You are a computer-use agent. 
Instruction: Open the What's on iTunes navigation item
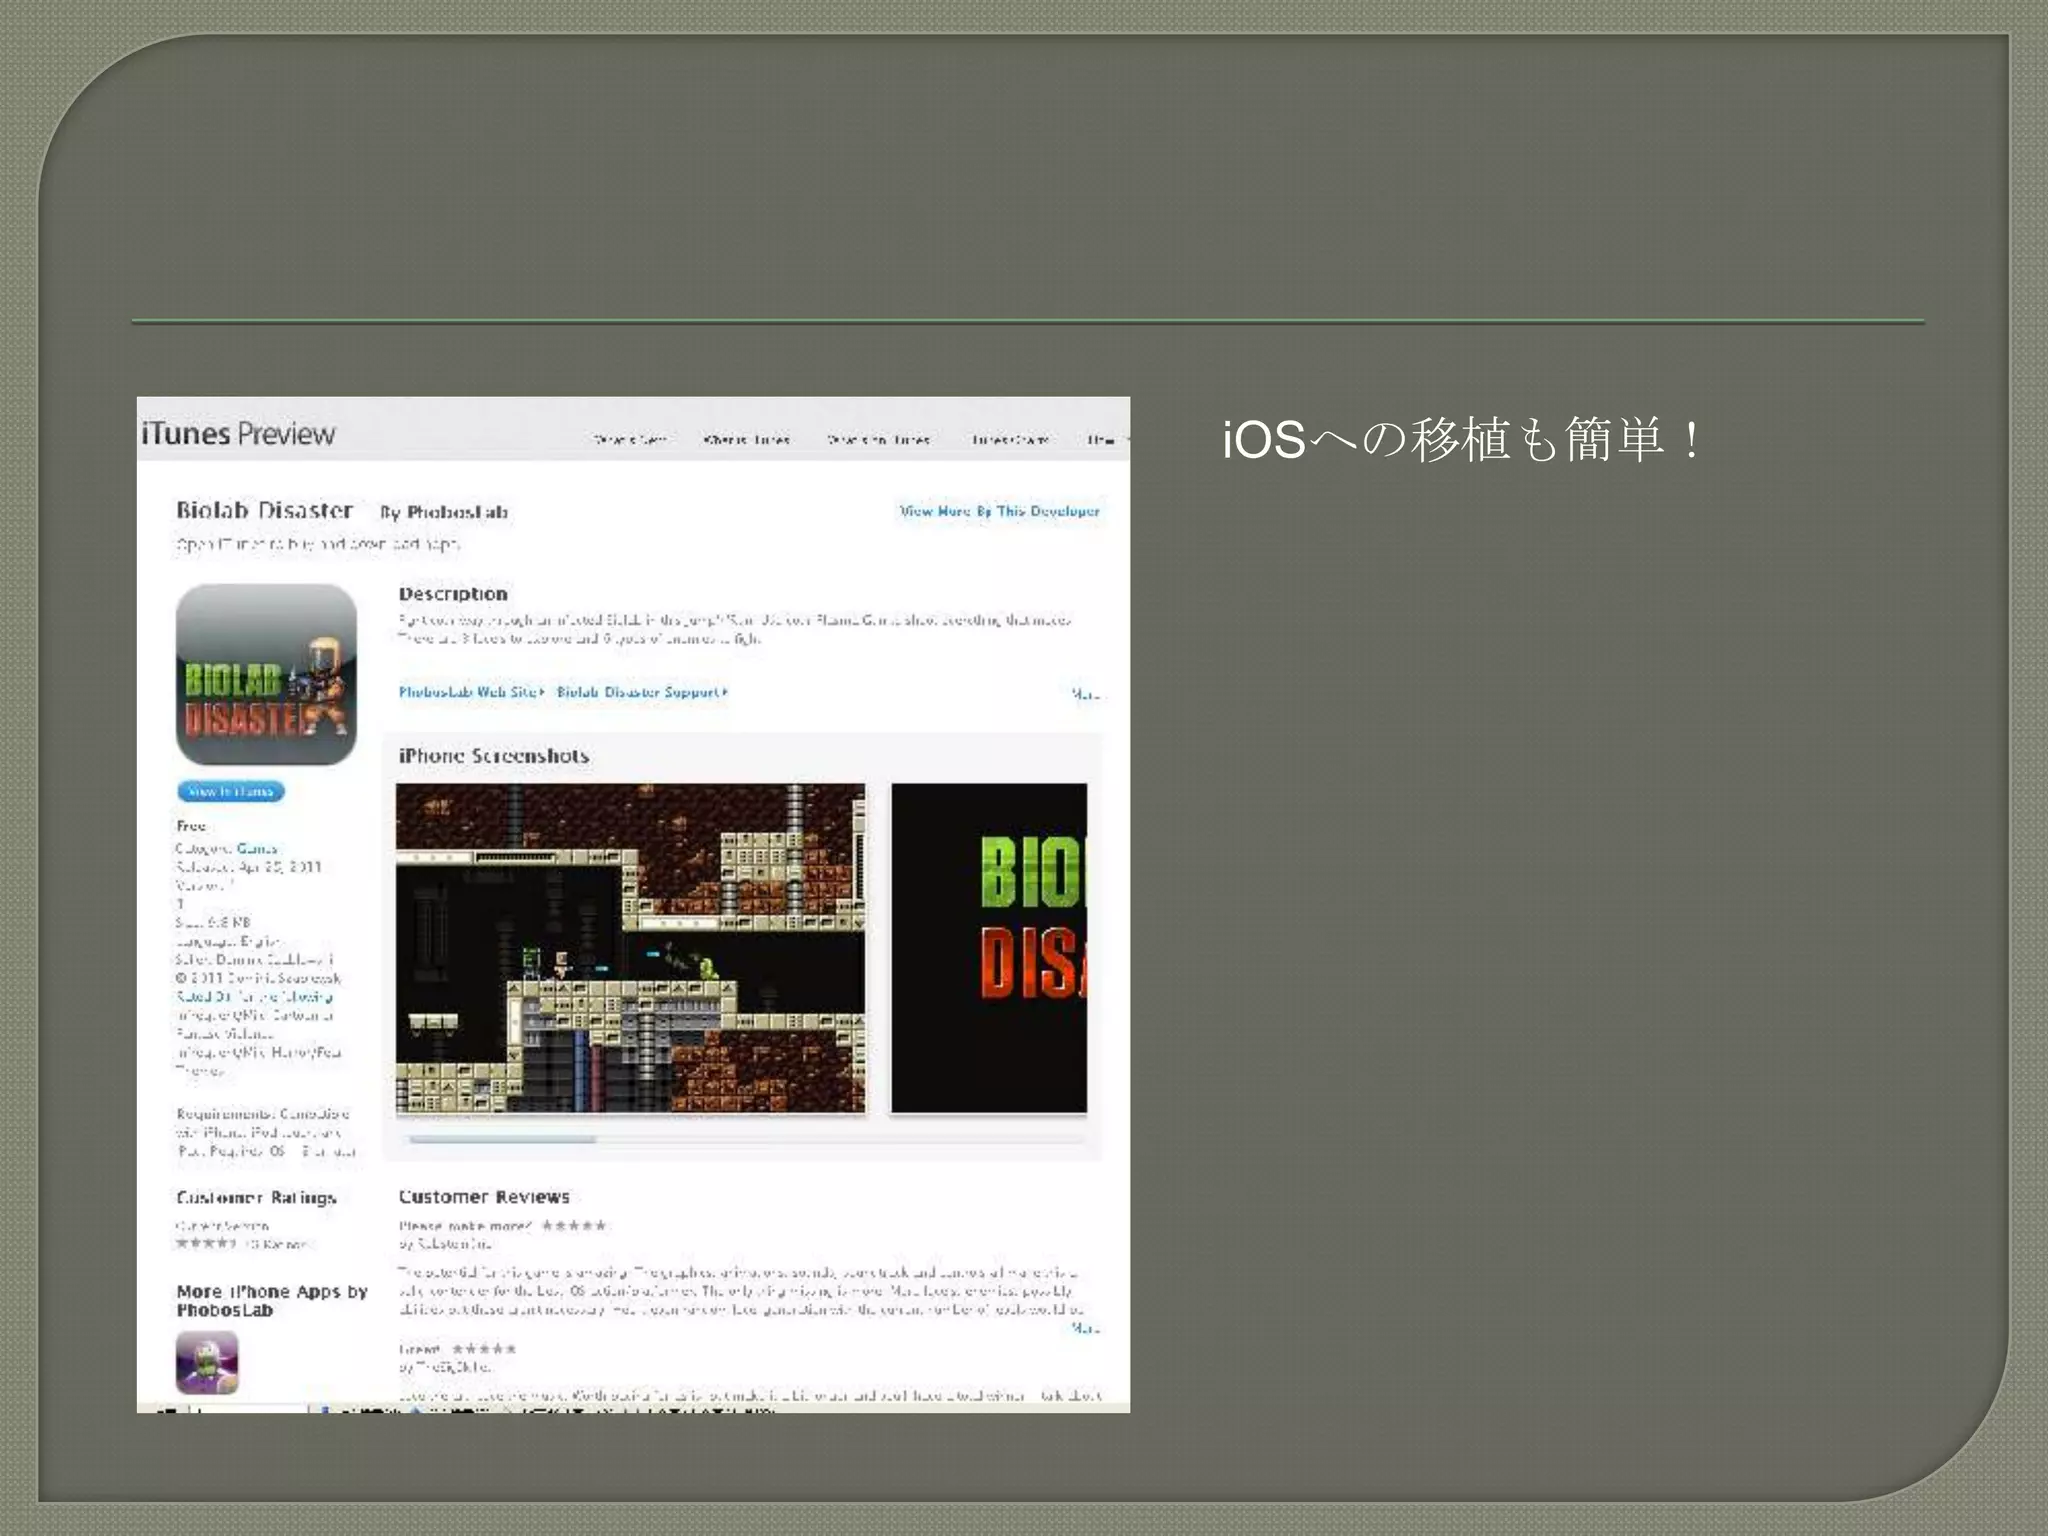coord(878,439)
